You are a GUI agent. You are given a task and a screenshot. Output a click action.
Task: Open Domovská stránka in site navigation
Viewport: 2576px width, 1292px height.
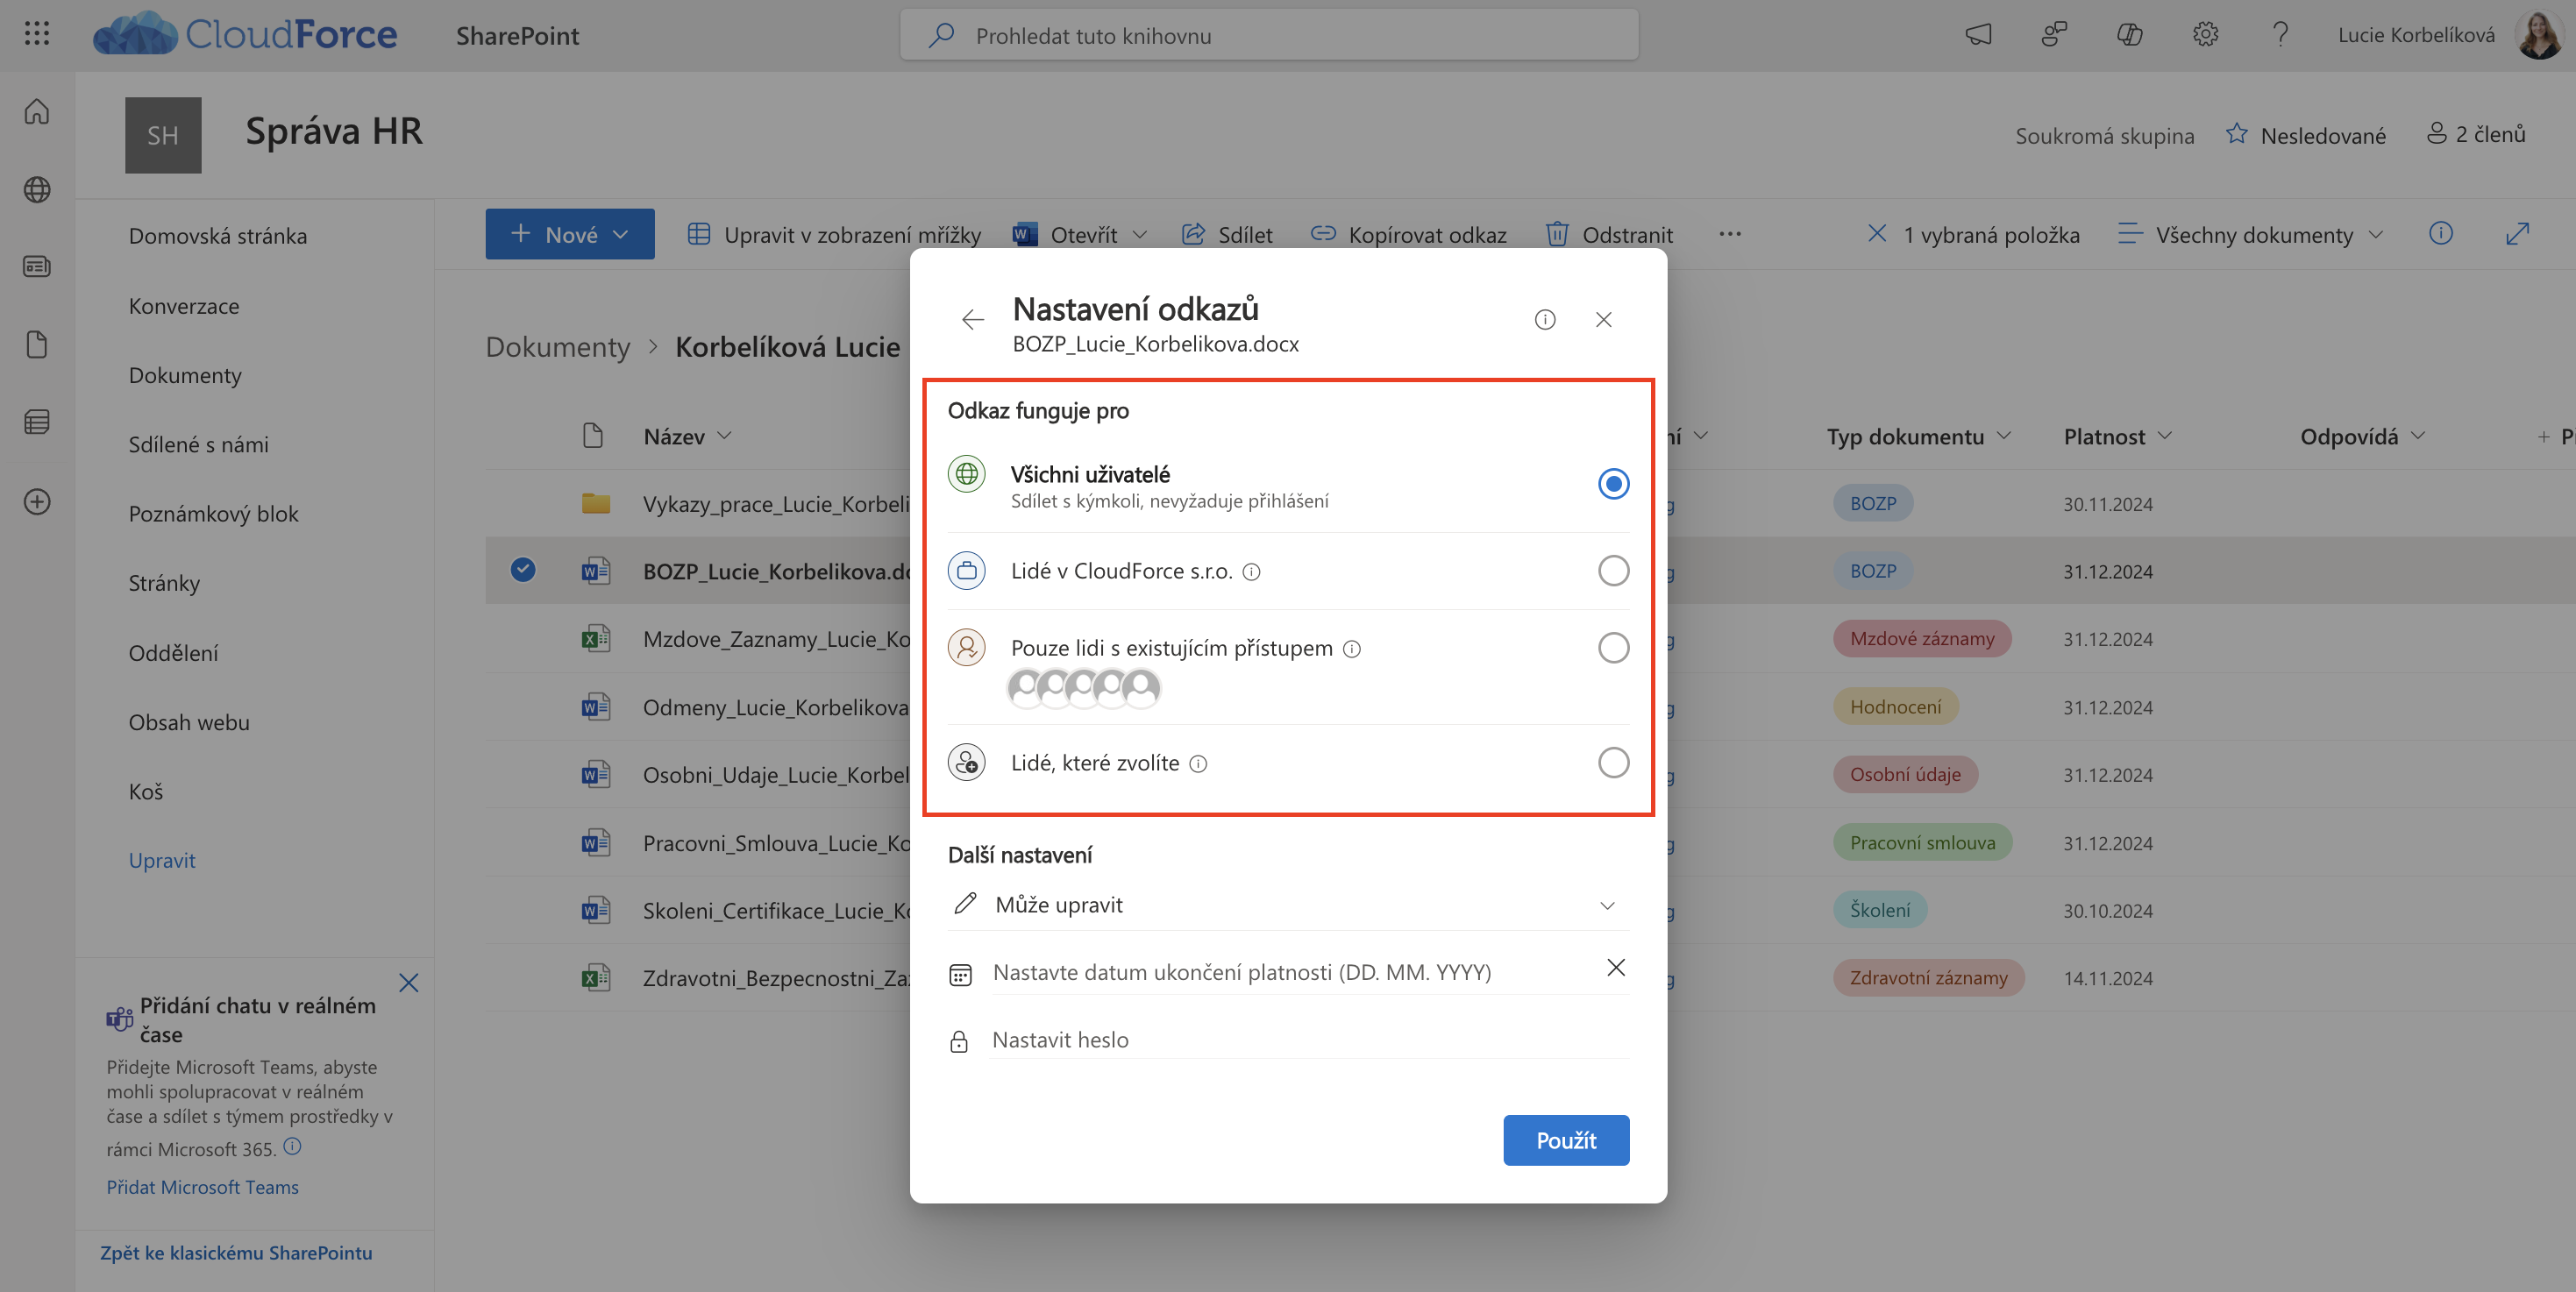point(218,236)
